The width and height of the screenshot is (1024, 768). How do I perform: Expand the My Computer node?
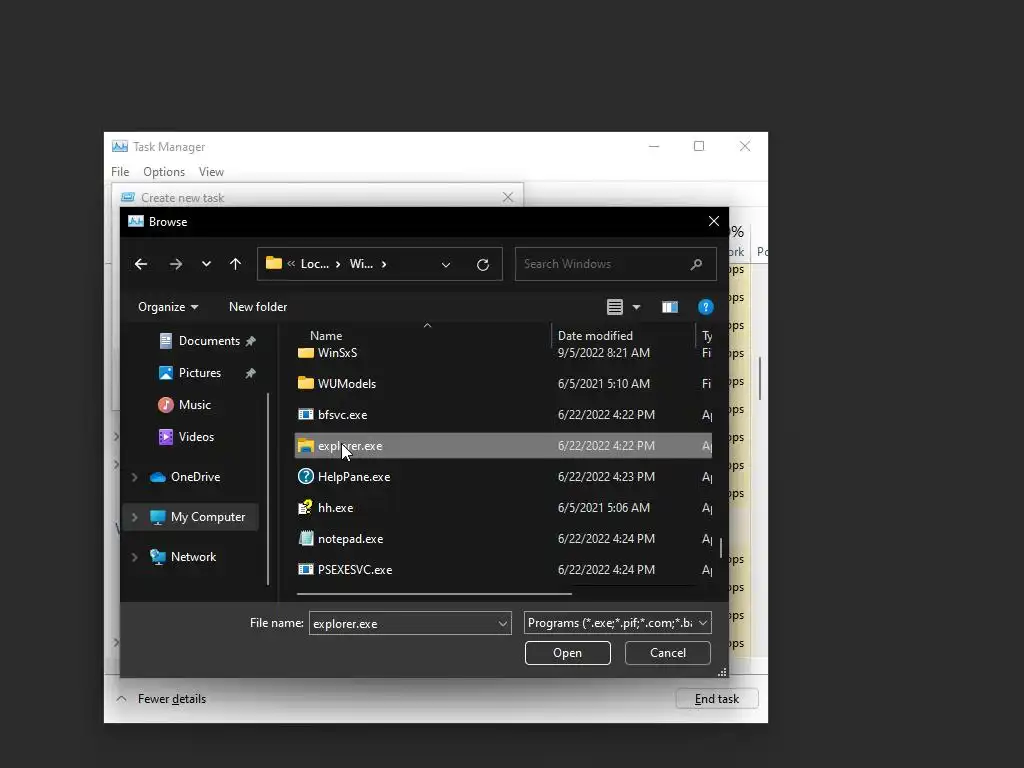click(x=135, y=517)
